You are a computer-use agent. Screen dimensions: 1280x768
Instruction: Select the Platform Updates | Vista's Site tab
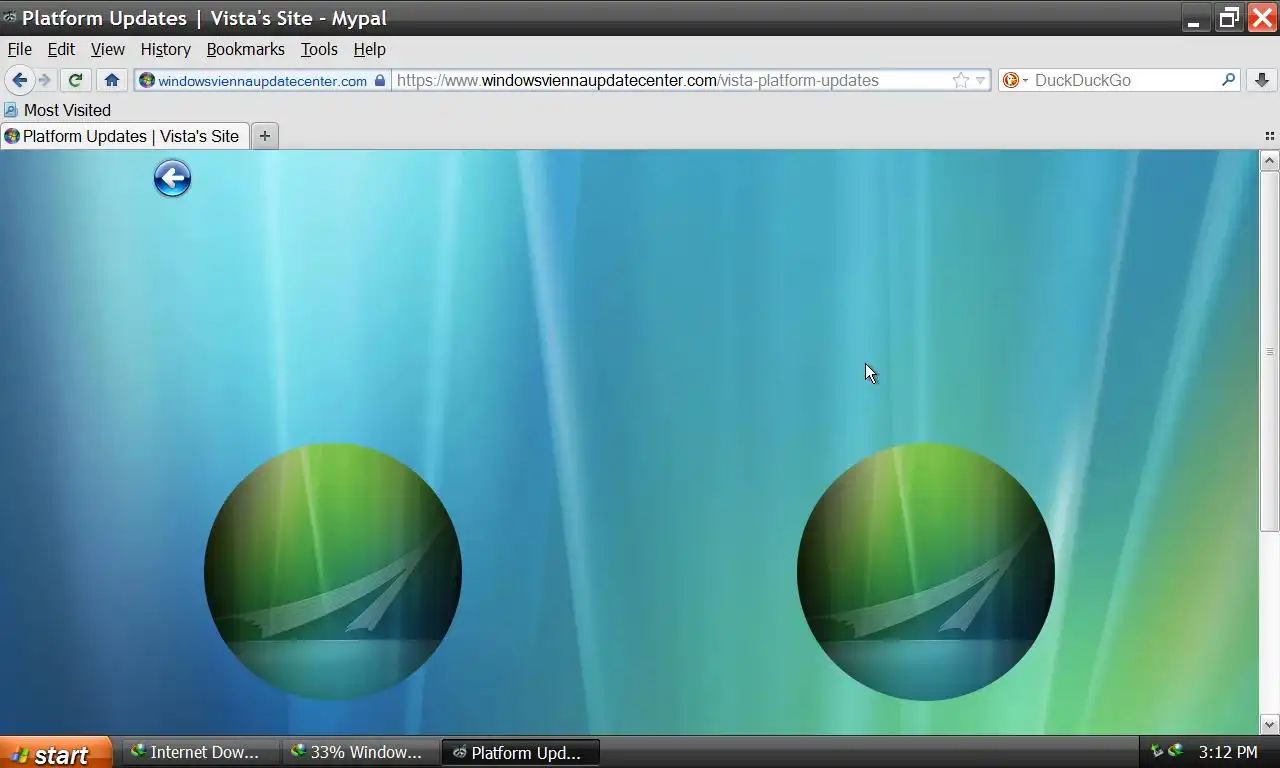point(125,136)
